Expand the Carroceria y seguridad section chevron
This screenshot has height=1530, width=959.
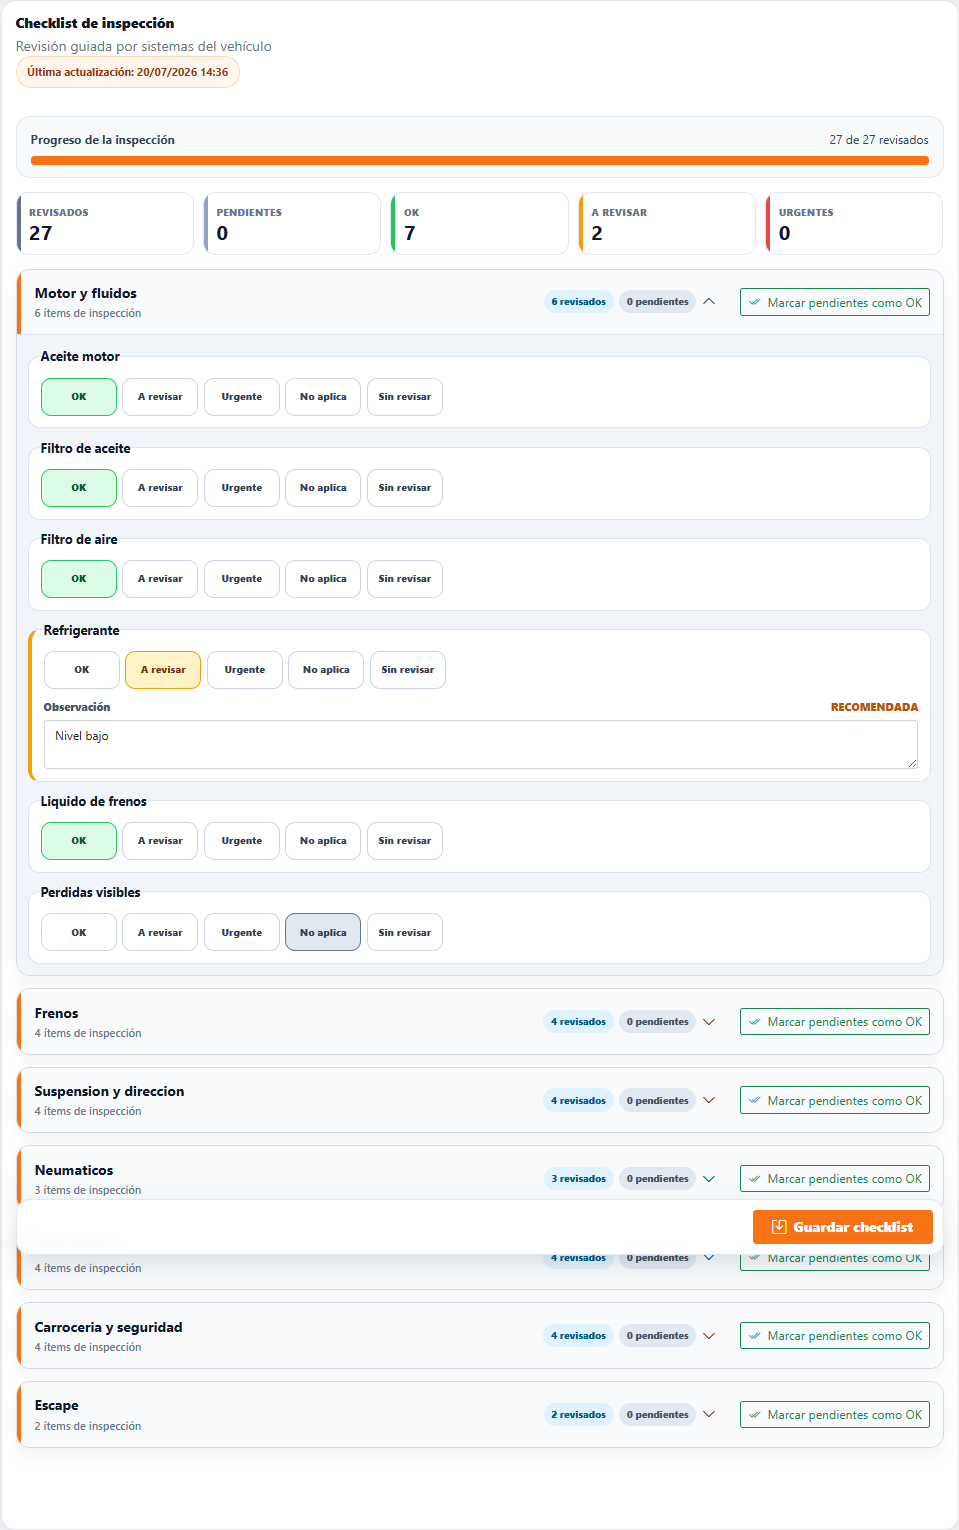click(709, 1336)
